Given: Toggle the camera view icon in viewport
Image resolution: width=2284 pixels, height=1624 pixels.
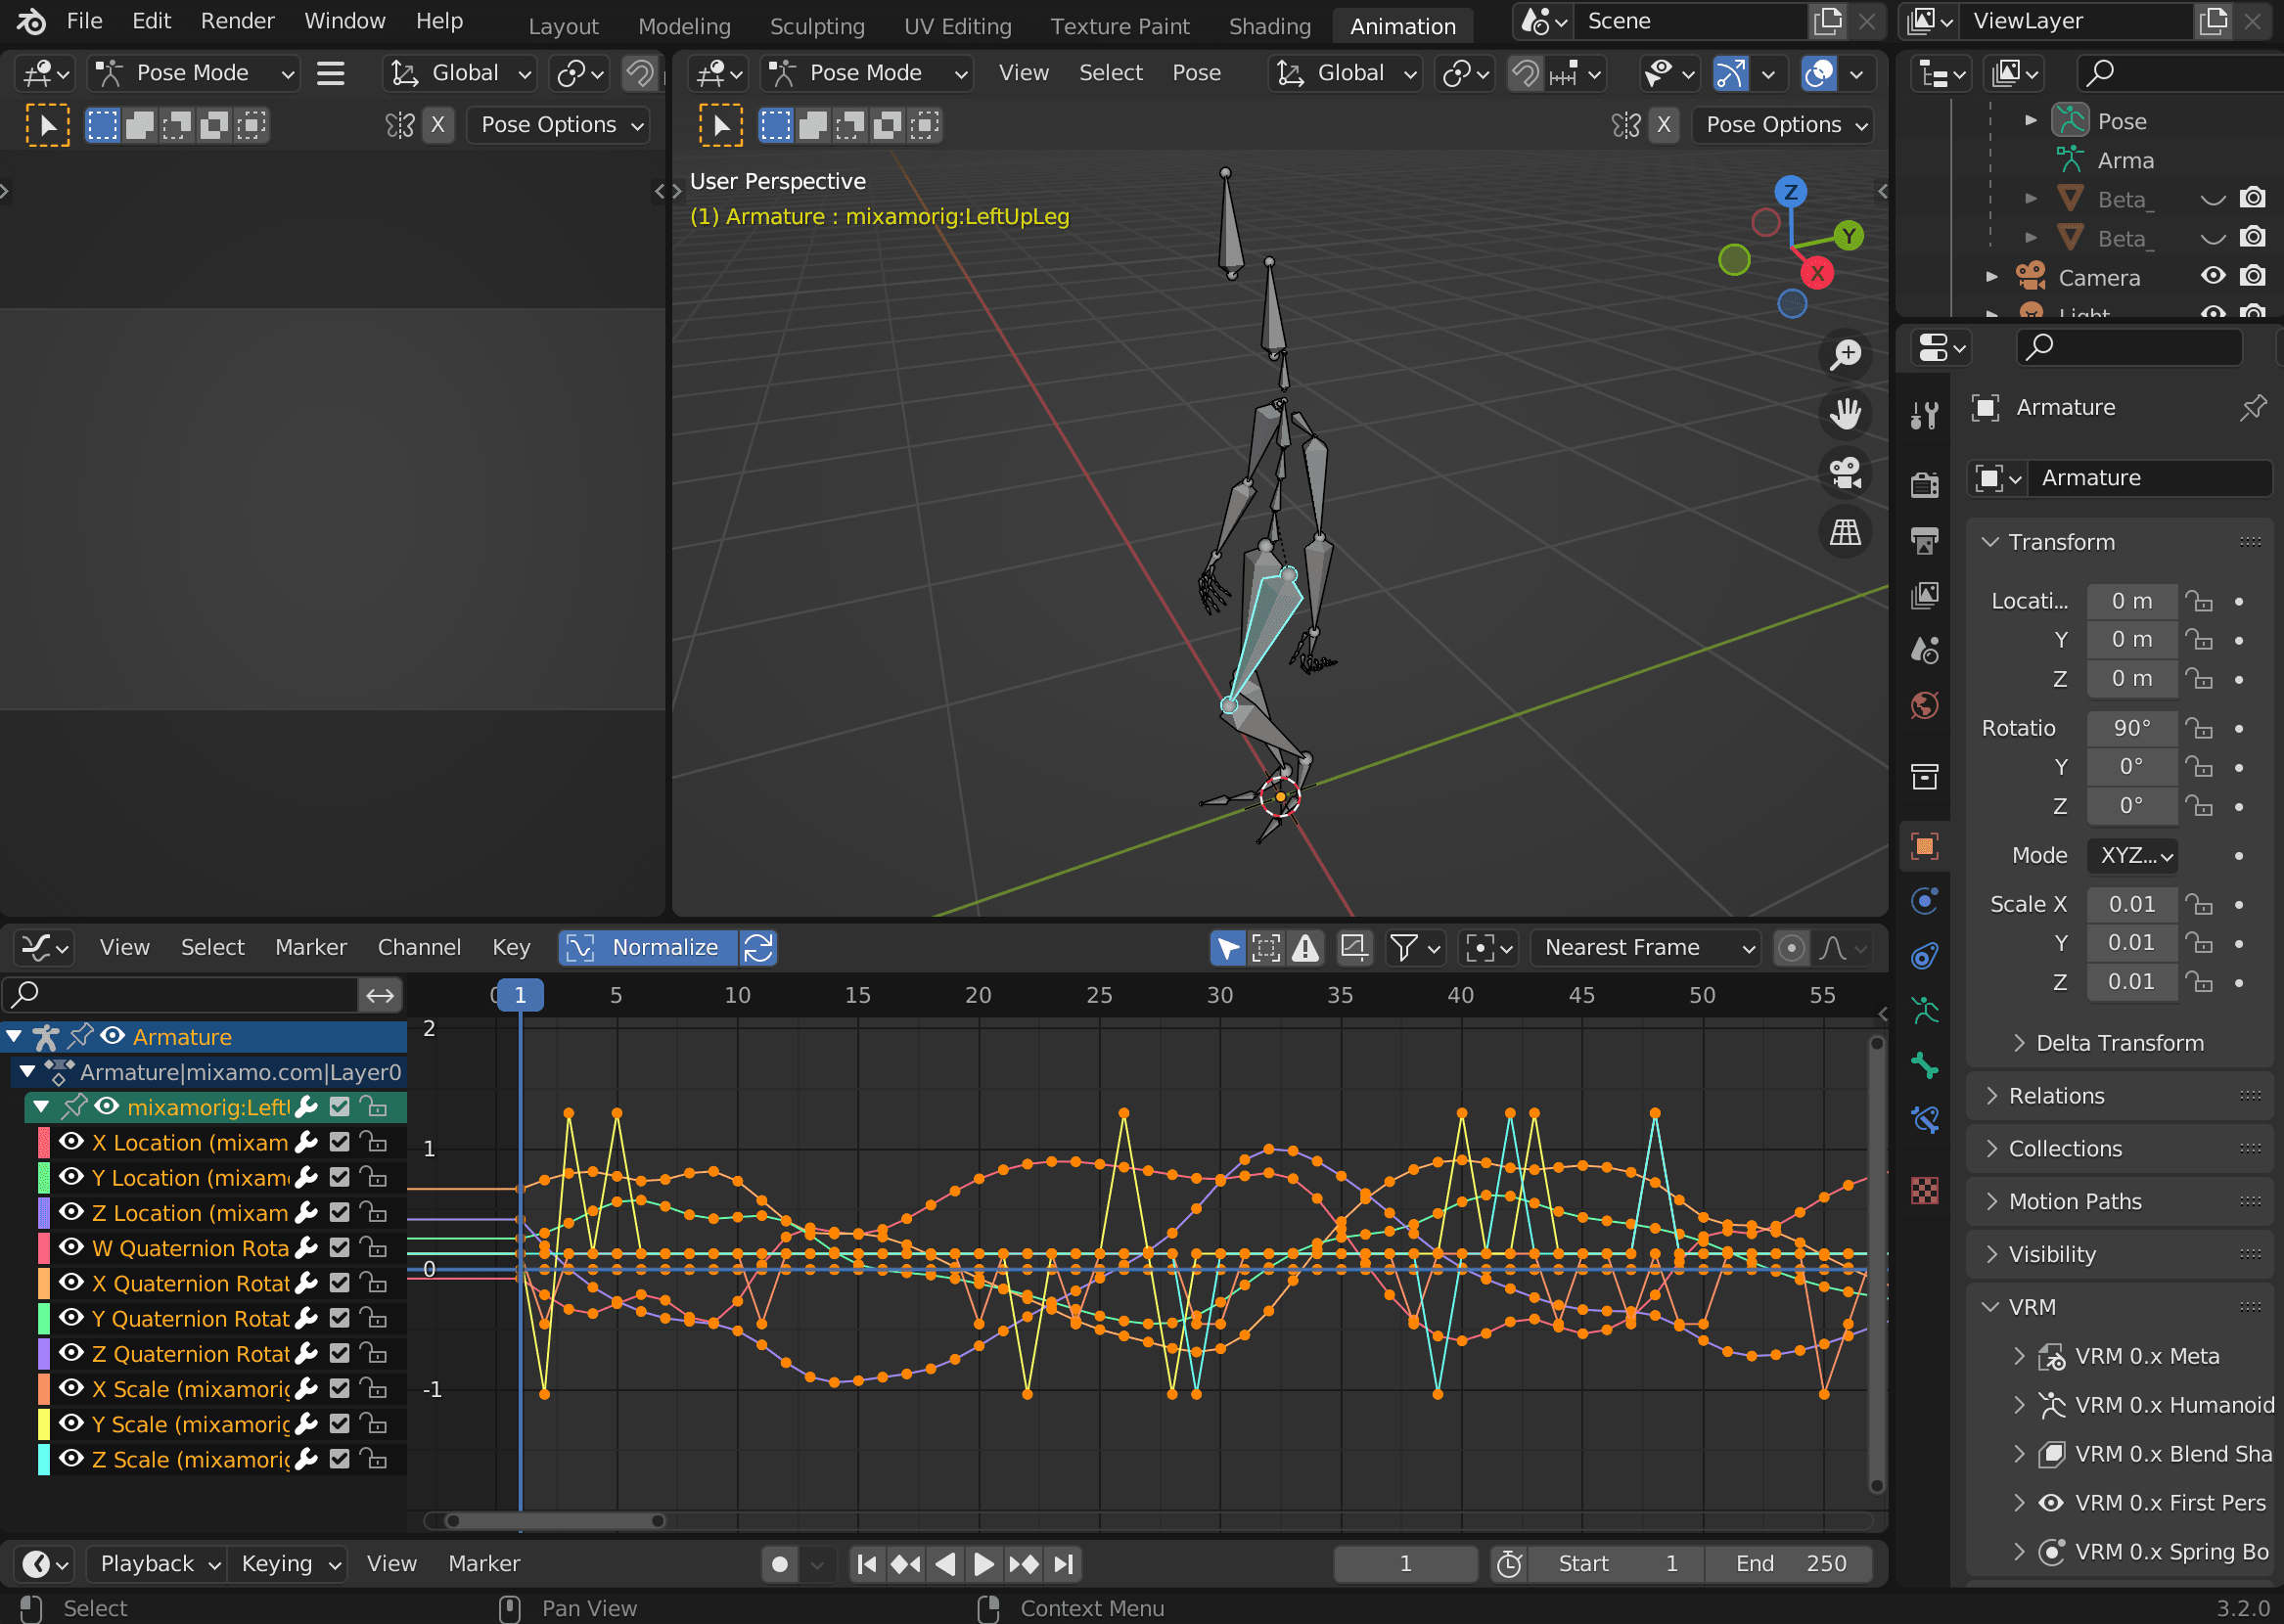Looking at the screenshot, I should (1845, 472).
